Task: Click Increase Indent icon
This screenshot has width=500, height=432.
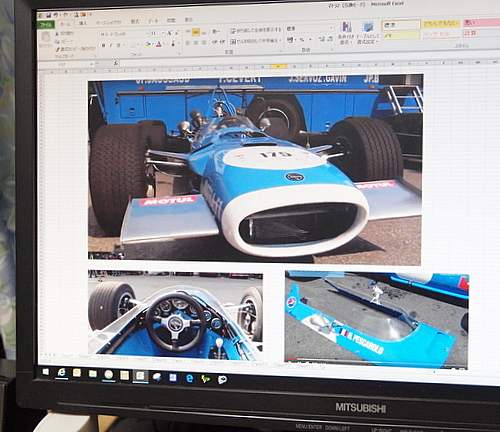Action: click(222, 42)
